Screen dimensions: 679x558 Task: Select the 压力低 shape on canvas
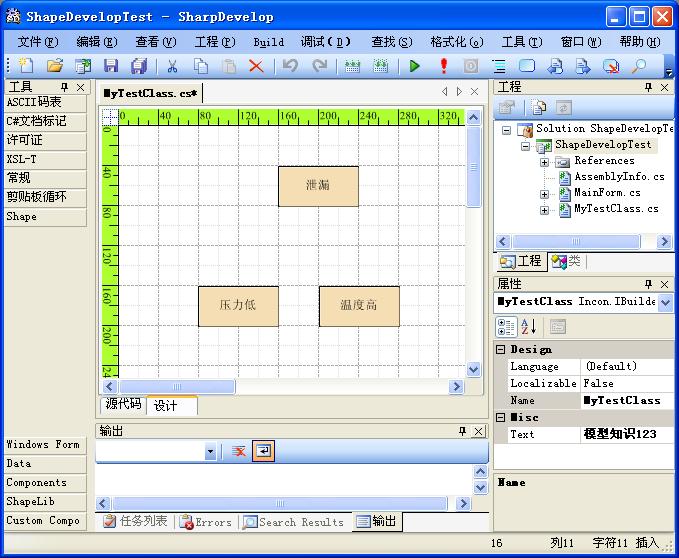pos(238,306)
